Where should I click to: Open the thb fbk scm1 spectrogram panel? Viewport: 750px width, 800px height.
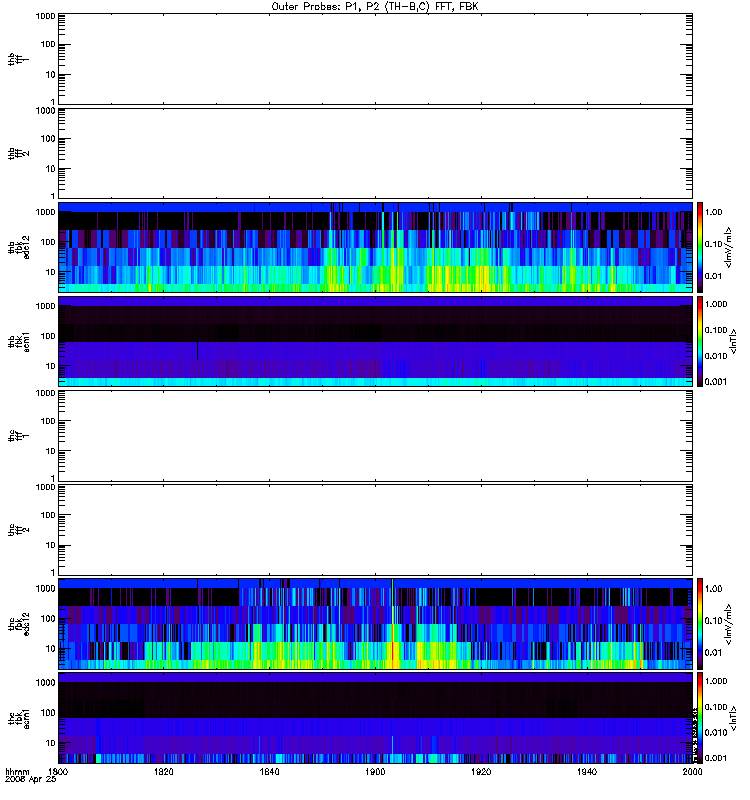pyautogui.click(x=375, y=341)
